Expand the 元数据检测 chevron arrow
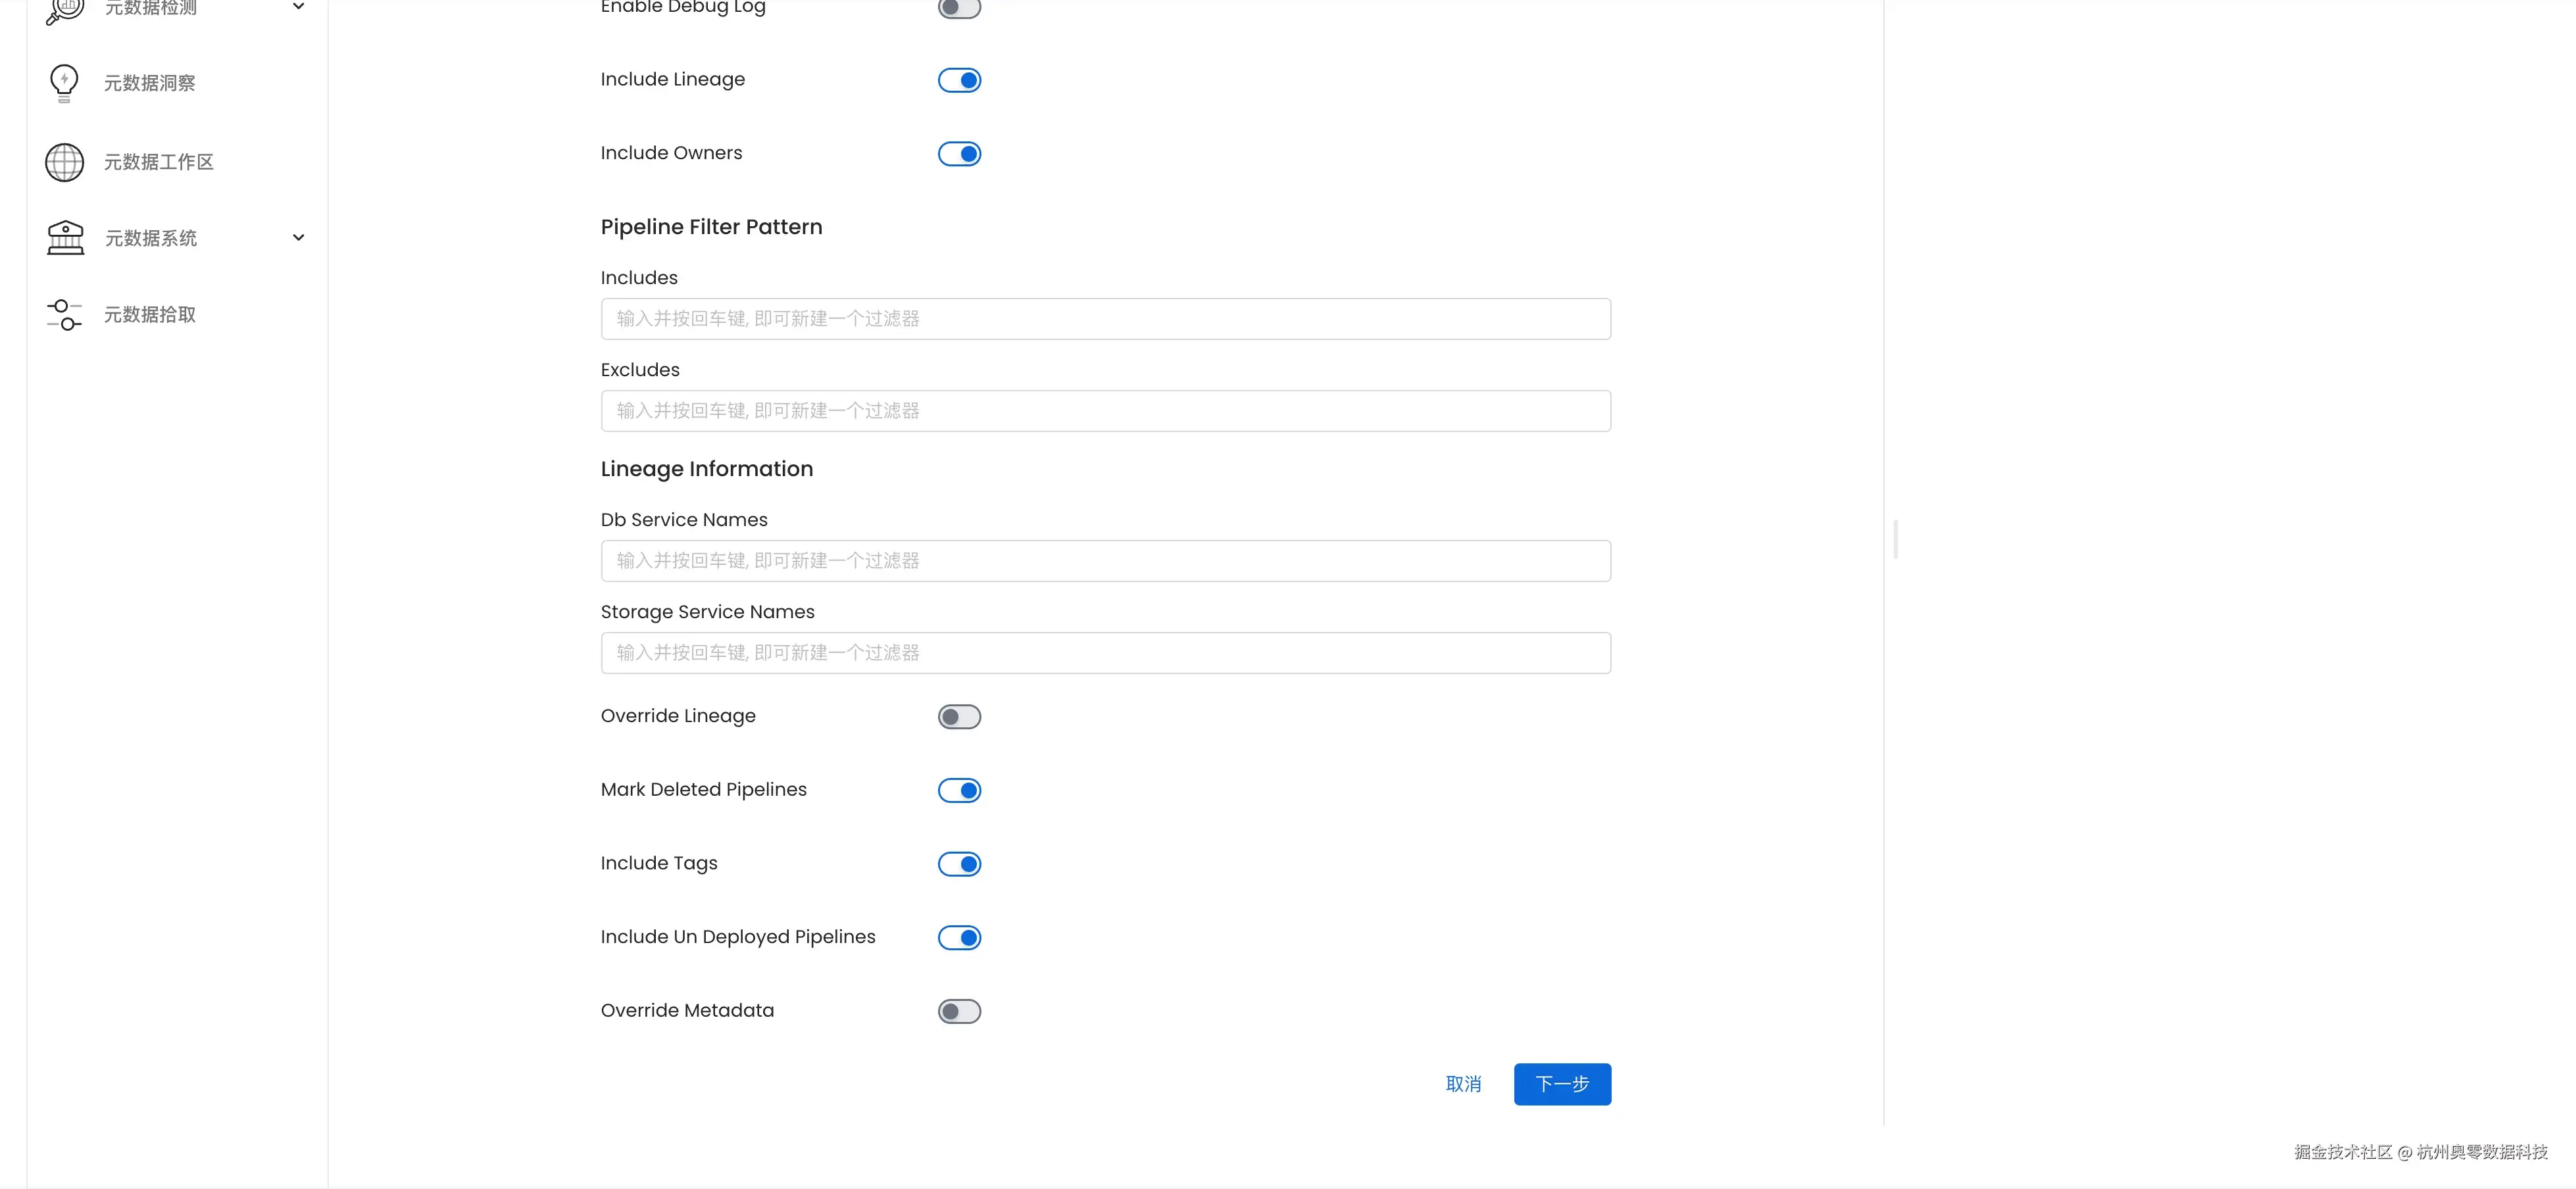The width and height of the screenshot is (2576, 1189). tap(298, 7)
